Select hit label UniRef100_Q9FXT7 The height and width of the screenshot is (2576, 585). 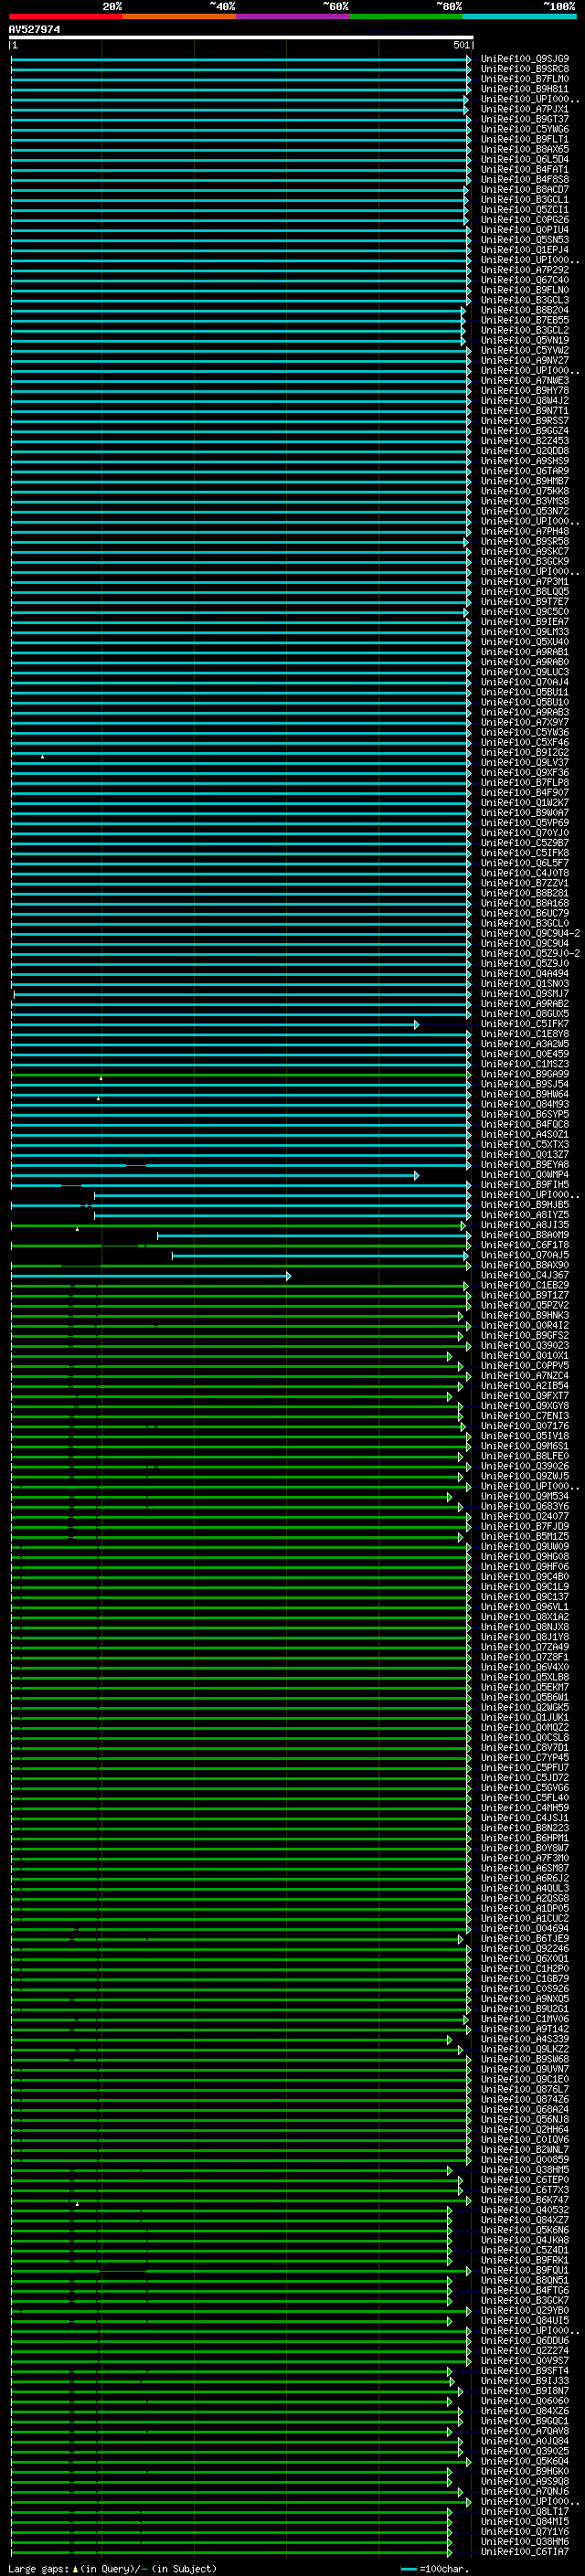pyautogui.click(x=525, y=1396)
